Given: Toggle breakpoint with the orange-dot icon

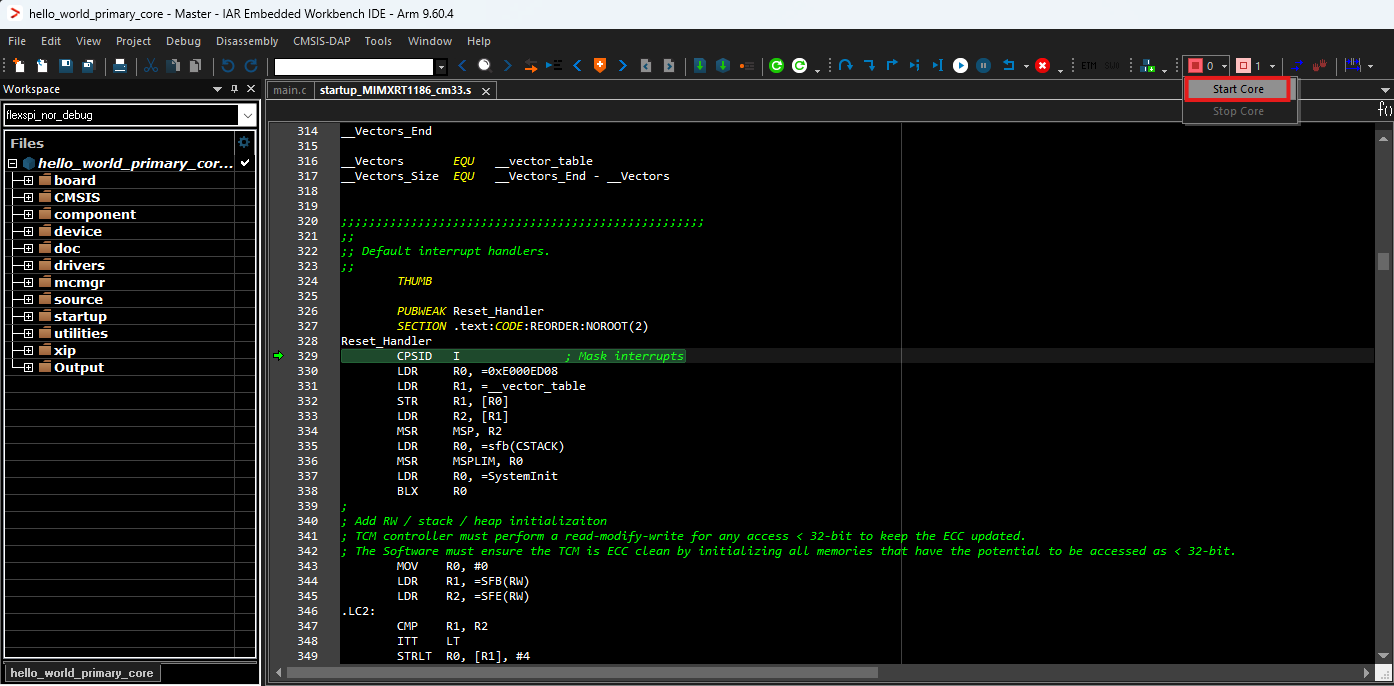Looking at the screenshot, I should coord(746,66).
